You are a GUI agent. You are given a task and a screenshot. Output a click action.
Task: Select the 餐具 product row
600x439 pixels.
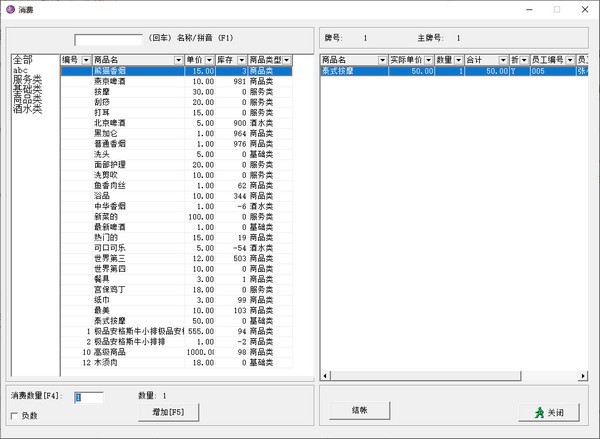(x=177, y=279)
